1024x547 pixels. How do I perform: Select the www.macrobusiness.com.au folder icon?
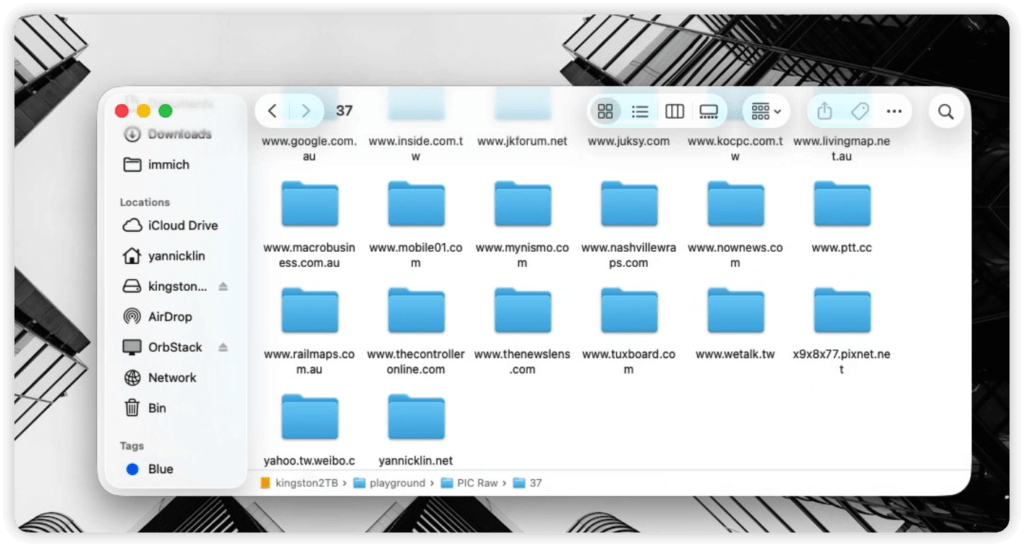pyautogui.click(x=310, y=204)
